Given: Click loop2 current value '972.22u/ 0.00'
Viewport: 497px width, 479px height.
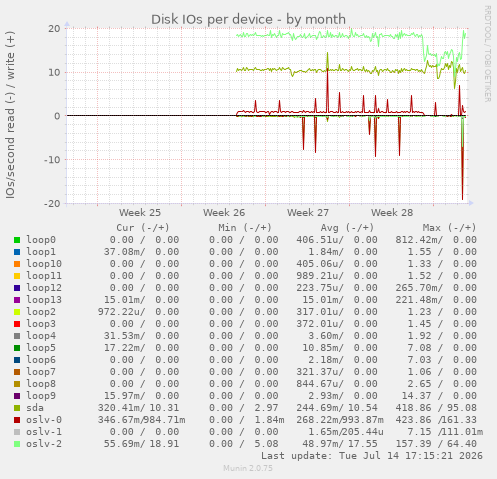Looking at the screenshot, I should point(138,312).
